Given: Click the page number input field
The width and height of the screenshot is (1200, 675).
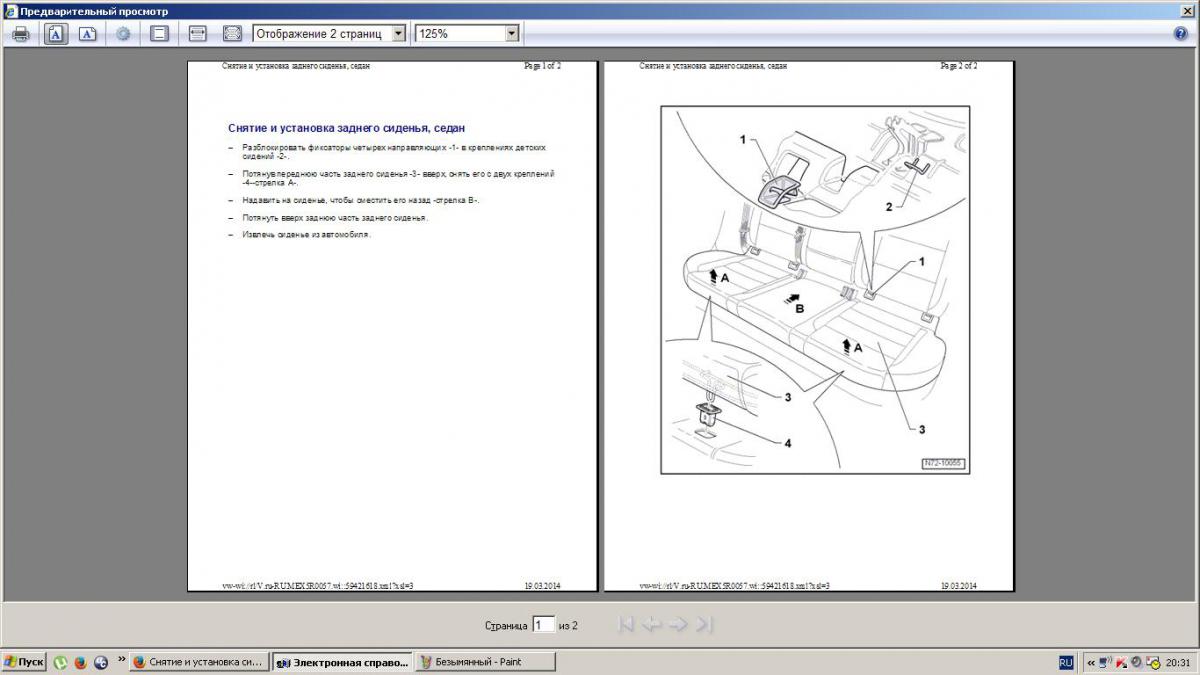Looking at the screenshot, I should pos(543,625).
